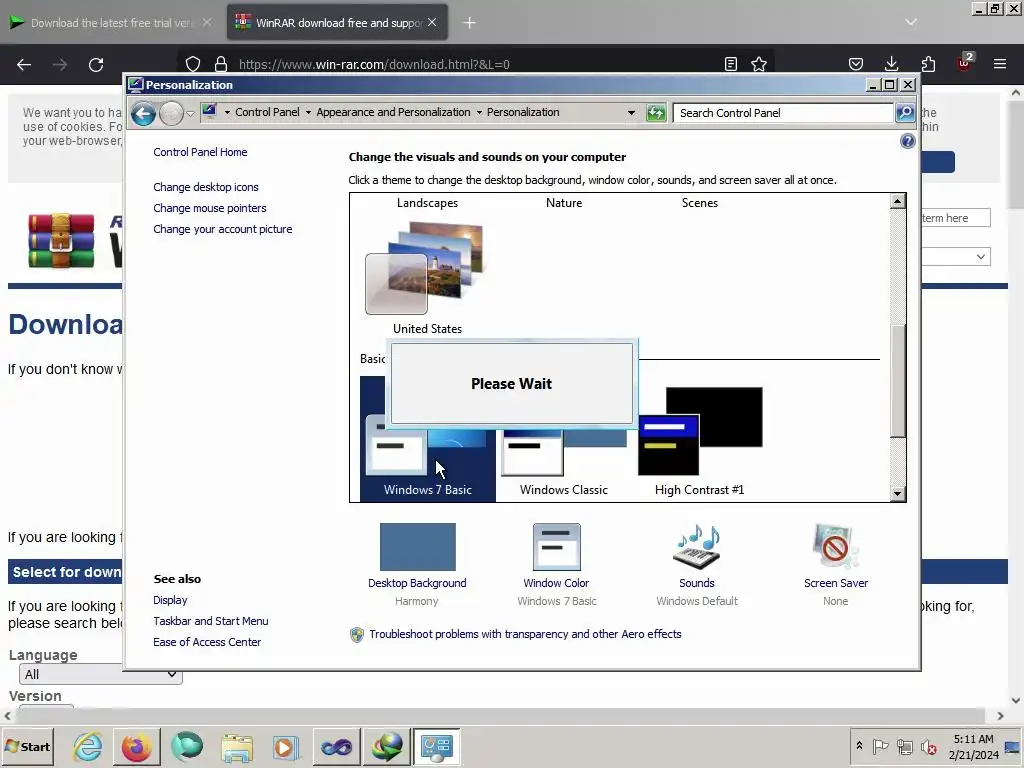The height and width of the screenshot is (768, 1024).
Task: Open the Display link under See also
Action: [170, 600]
